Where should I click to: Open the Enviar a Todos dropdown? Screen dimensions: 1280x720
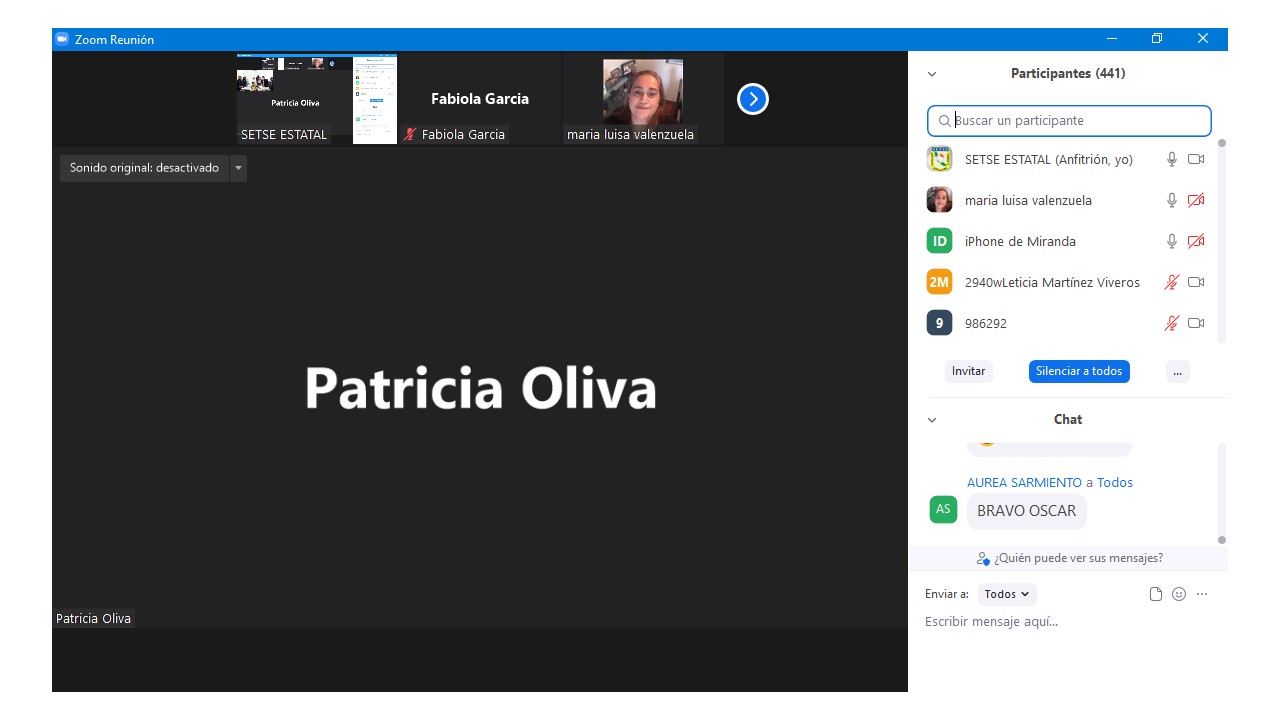(x=1007, y=594)
